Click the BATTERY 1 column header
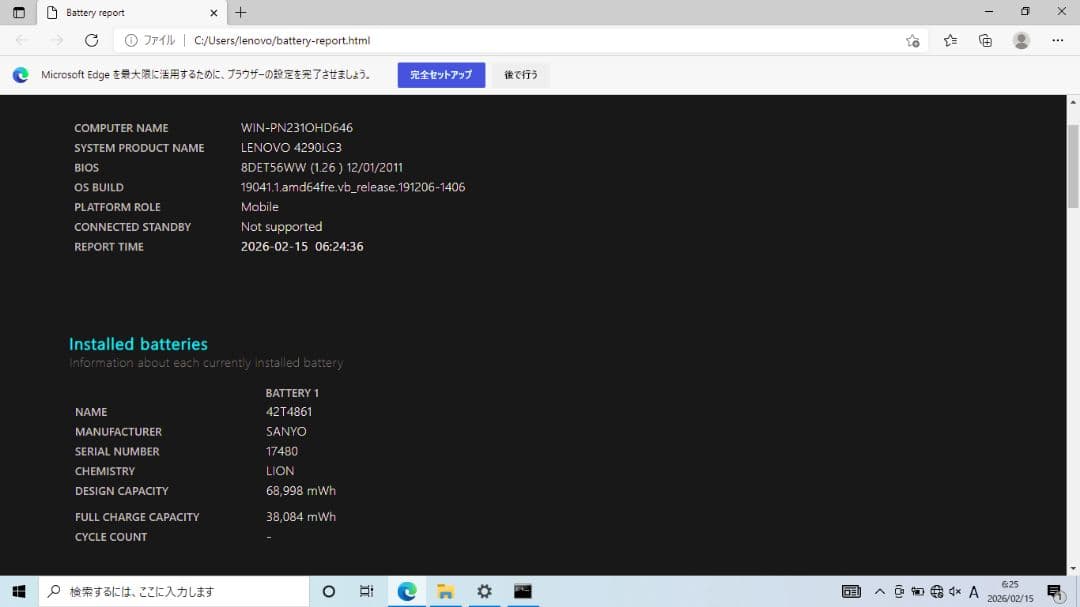The width and height of the screenshot is (1080, 607). point(292,393)
